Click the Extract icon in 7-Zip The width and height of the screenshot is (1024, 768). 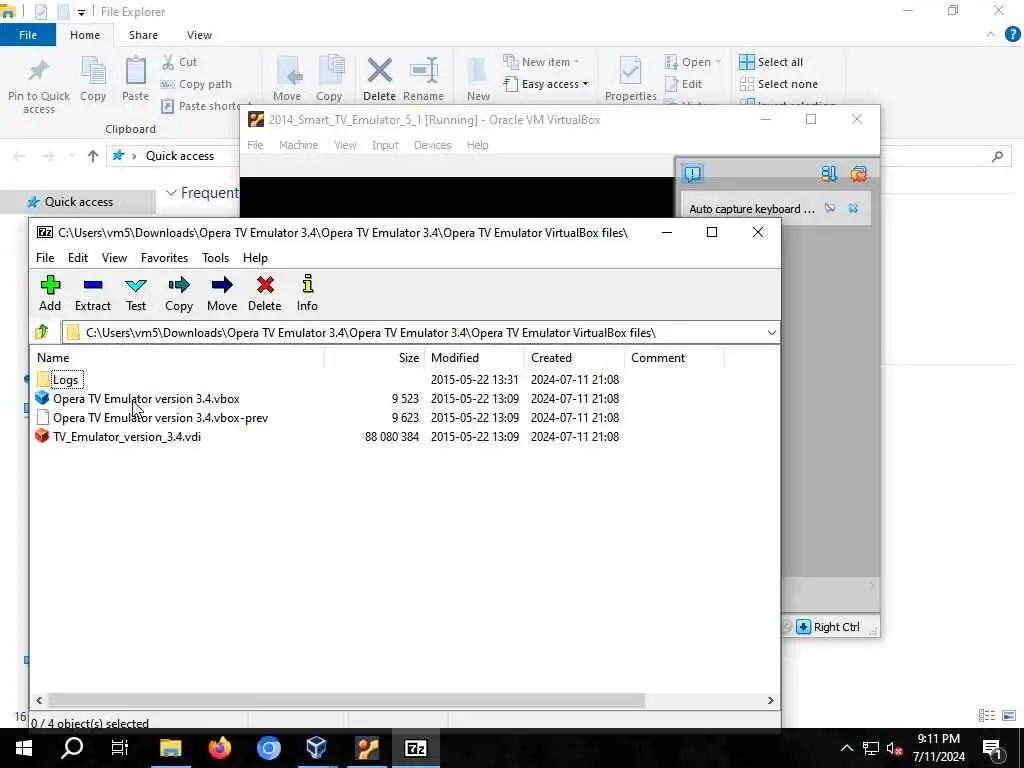click(x=93, y=293)
